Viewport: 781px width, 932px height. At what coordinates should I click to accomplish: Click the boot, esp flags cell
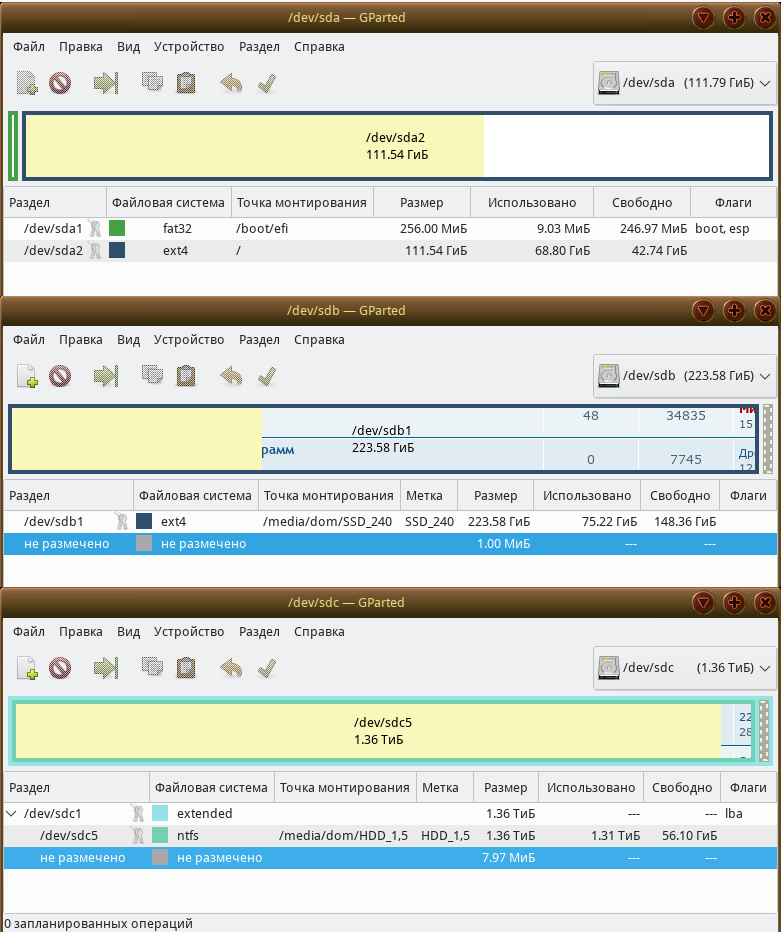[722, 228]
